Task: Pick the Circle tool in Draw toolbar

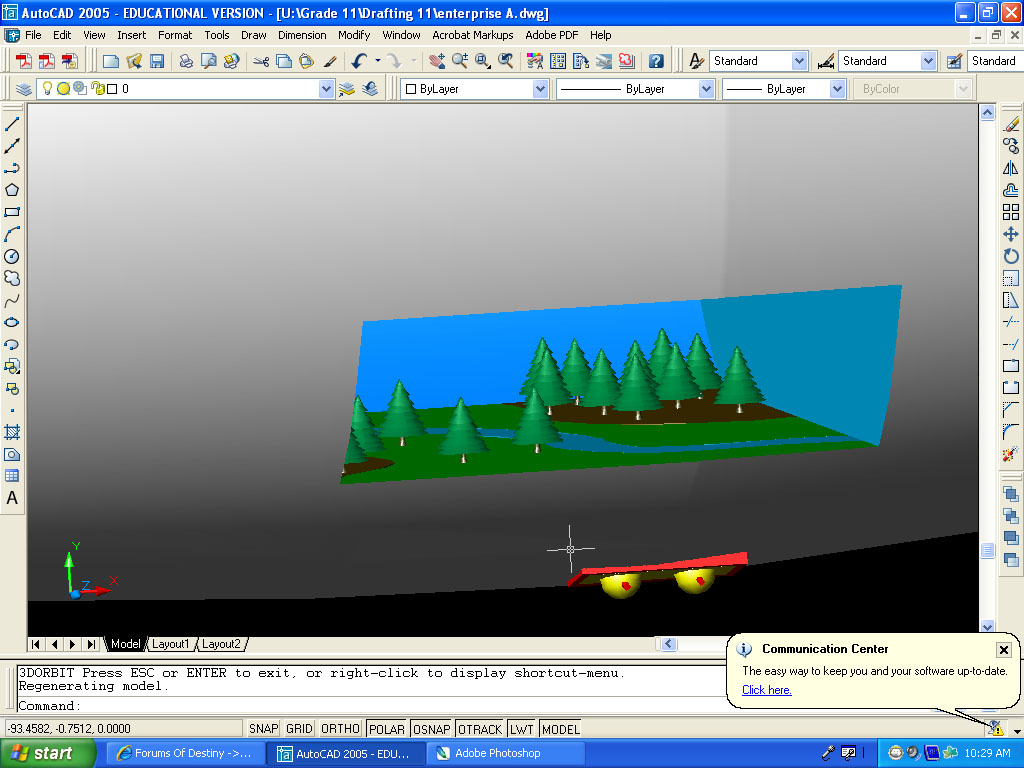Action: 12,257
